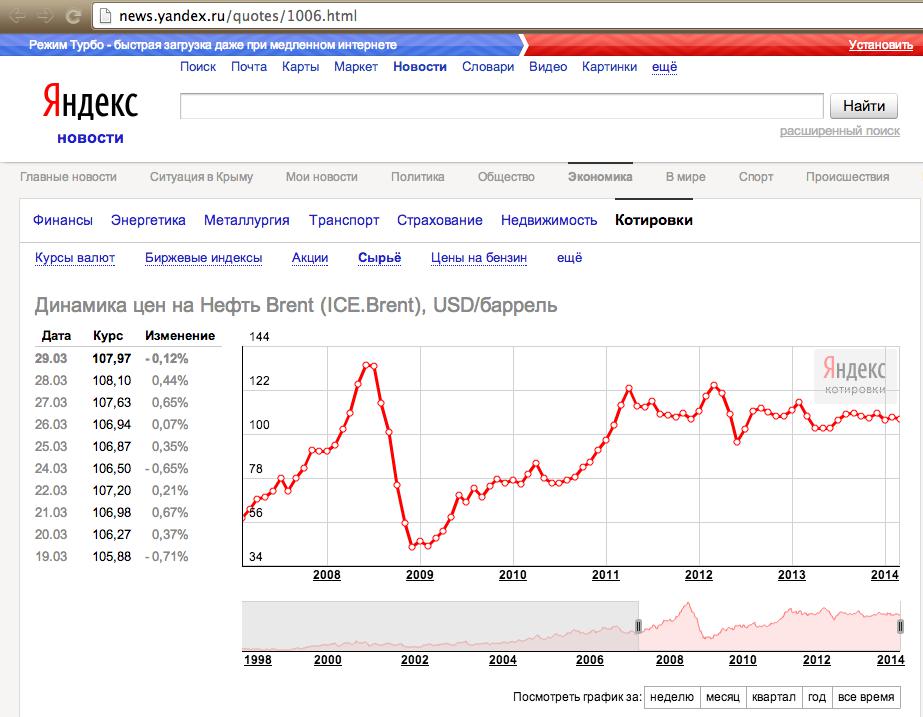Image resolution: width=923 pixels, height=717 pixels.
Task: Open Маркет service link
Action: [x=356, y=67]
